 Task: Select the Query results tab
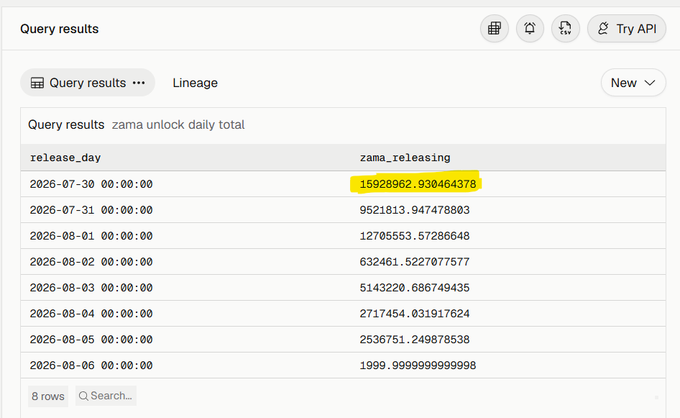click(88, 83)
